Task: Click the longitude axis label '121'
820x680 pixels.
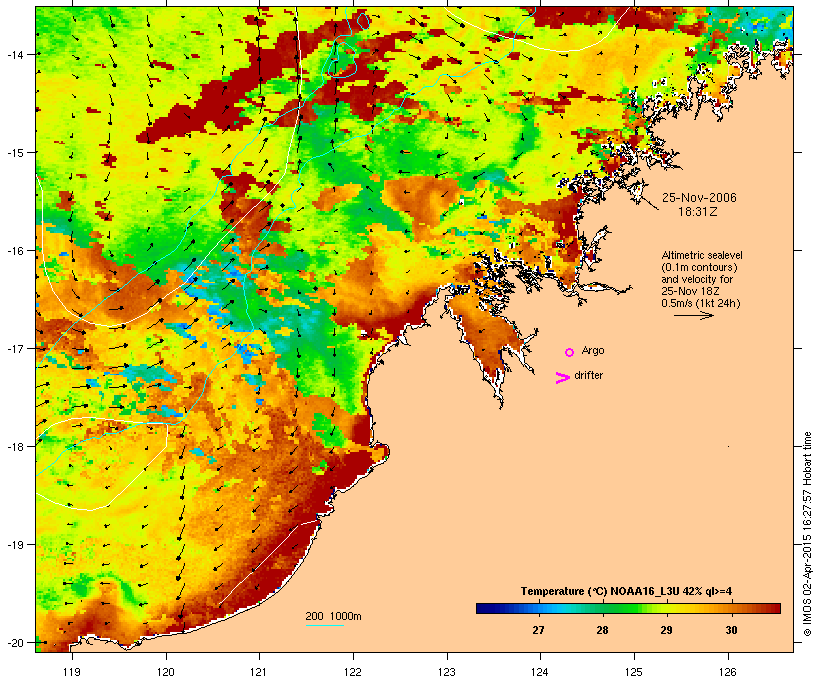Action: click(259, 672)
